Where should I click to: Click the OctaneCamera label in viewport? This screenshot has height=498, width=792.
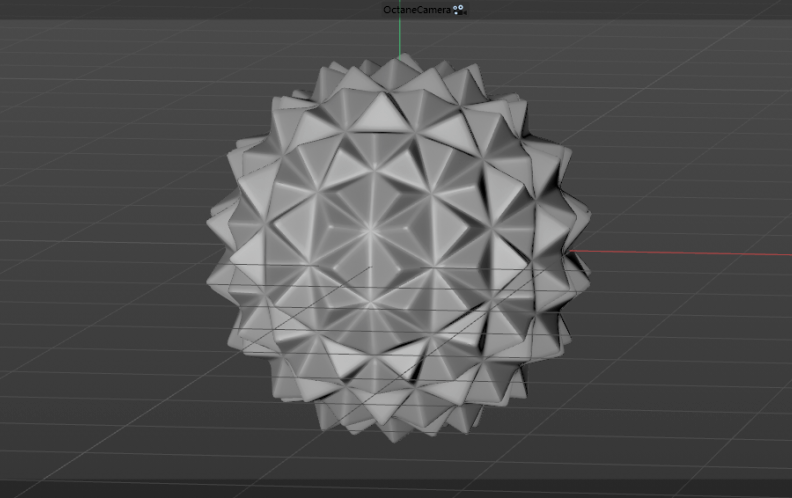pyautogui.click(x=417, y=10)
